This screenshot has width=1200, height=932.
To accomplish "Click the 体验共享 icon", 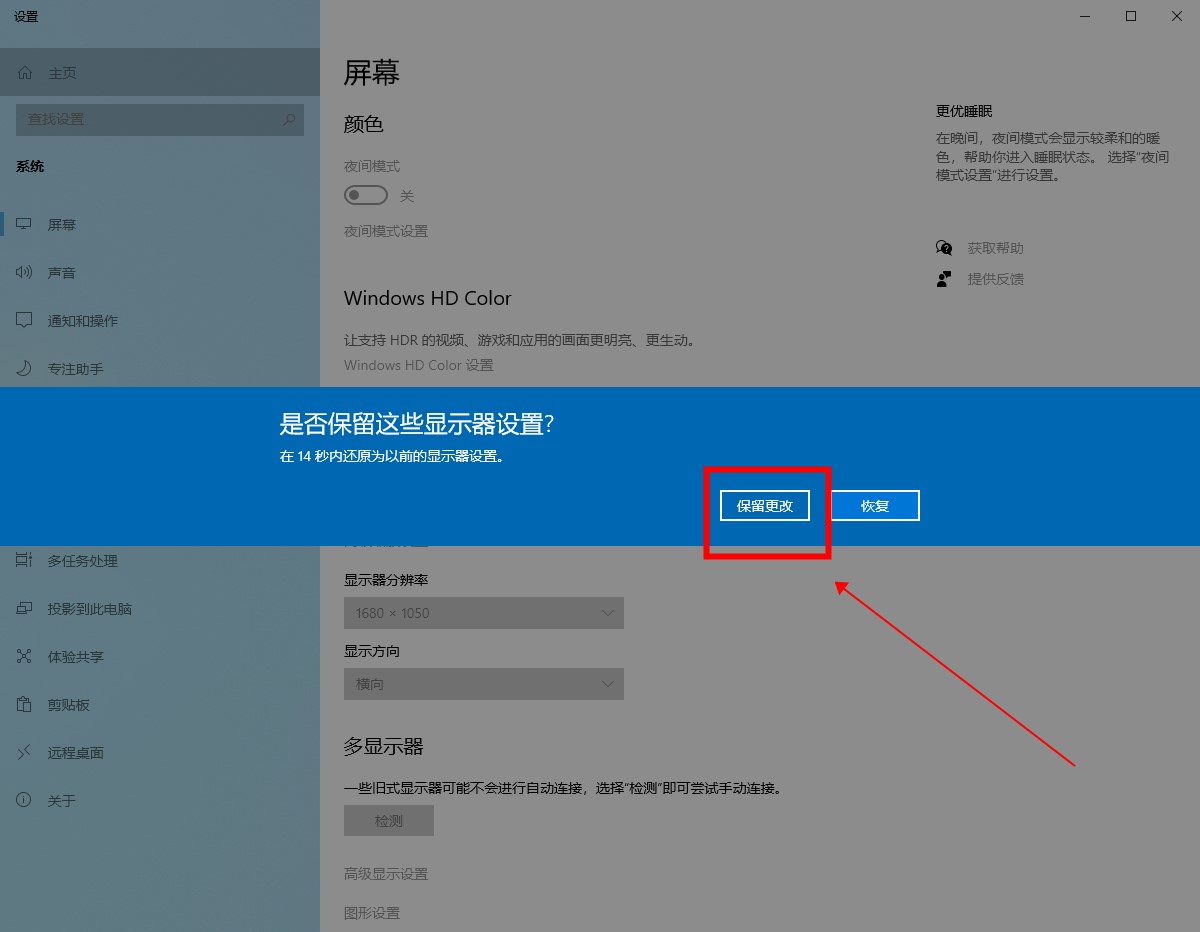I will (25, 657).
